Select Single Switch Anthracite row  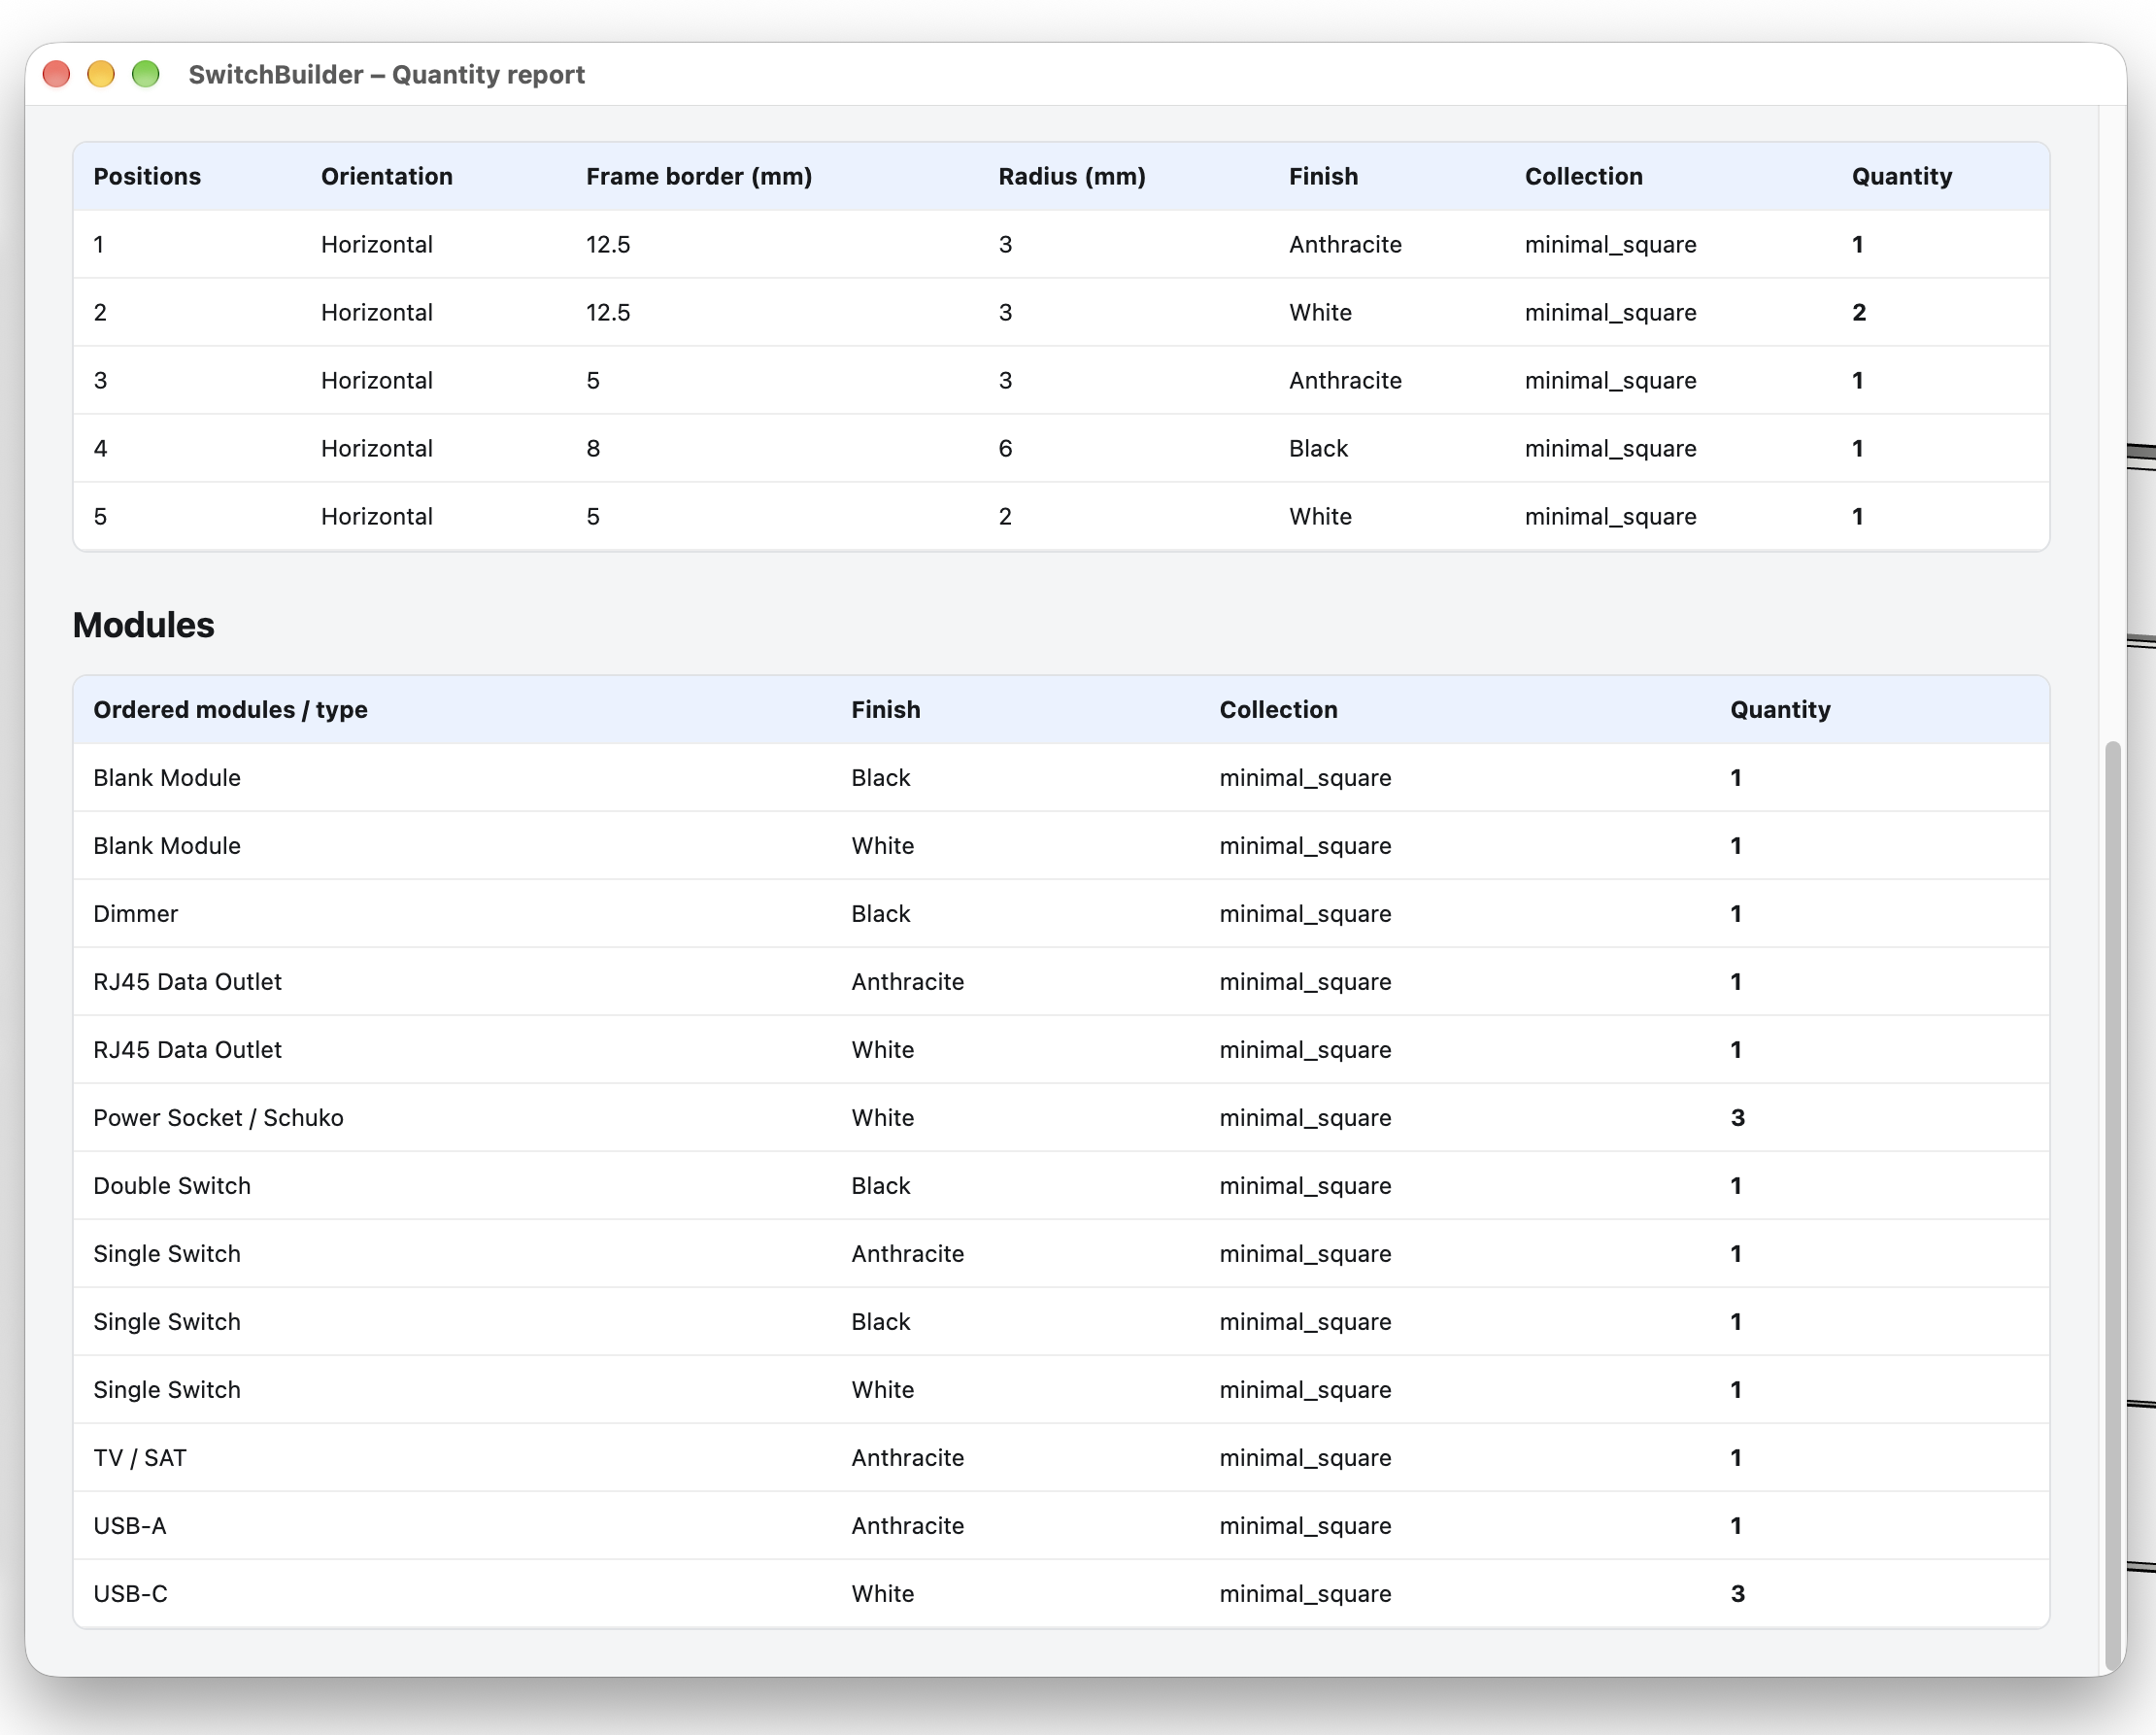click(x=1061, y=1254)
